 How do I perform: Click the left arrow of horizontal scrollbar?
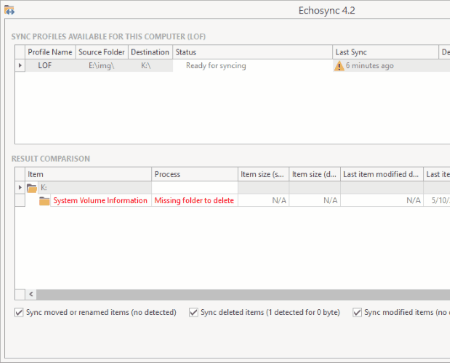(31, 294)
